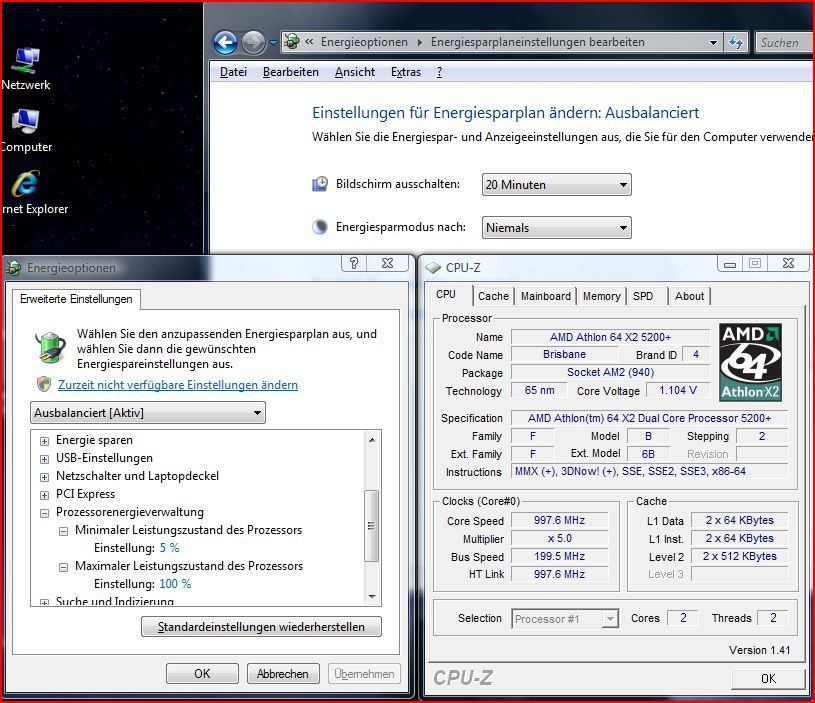Open the address bar history dropdown
Screen dimensions: 815x703
[713, 43]
